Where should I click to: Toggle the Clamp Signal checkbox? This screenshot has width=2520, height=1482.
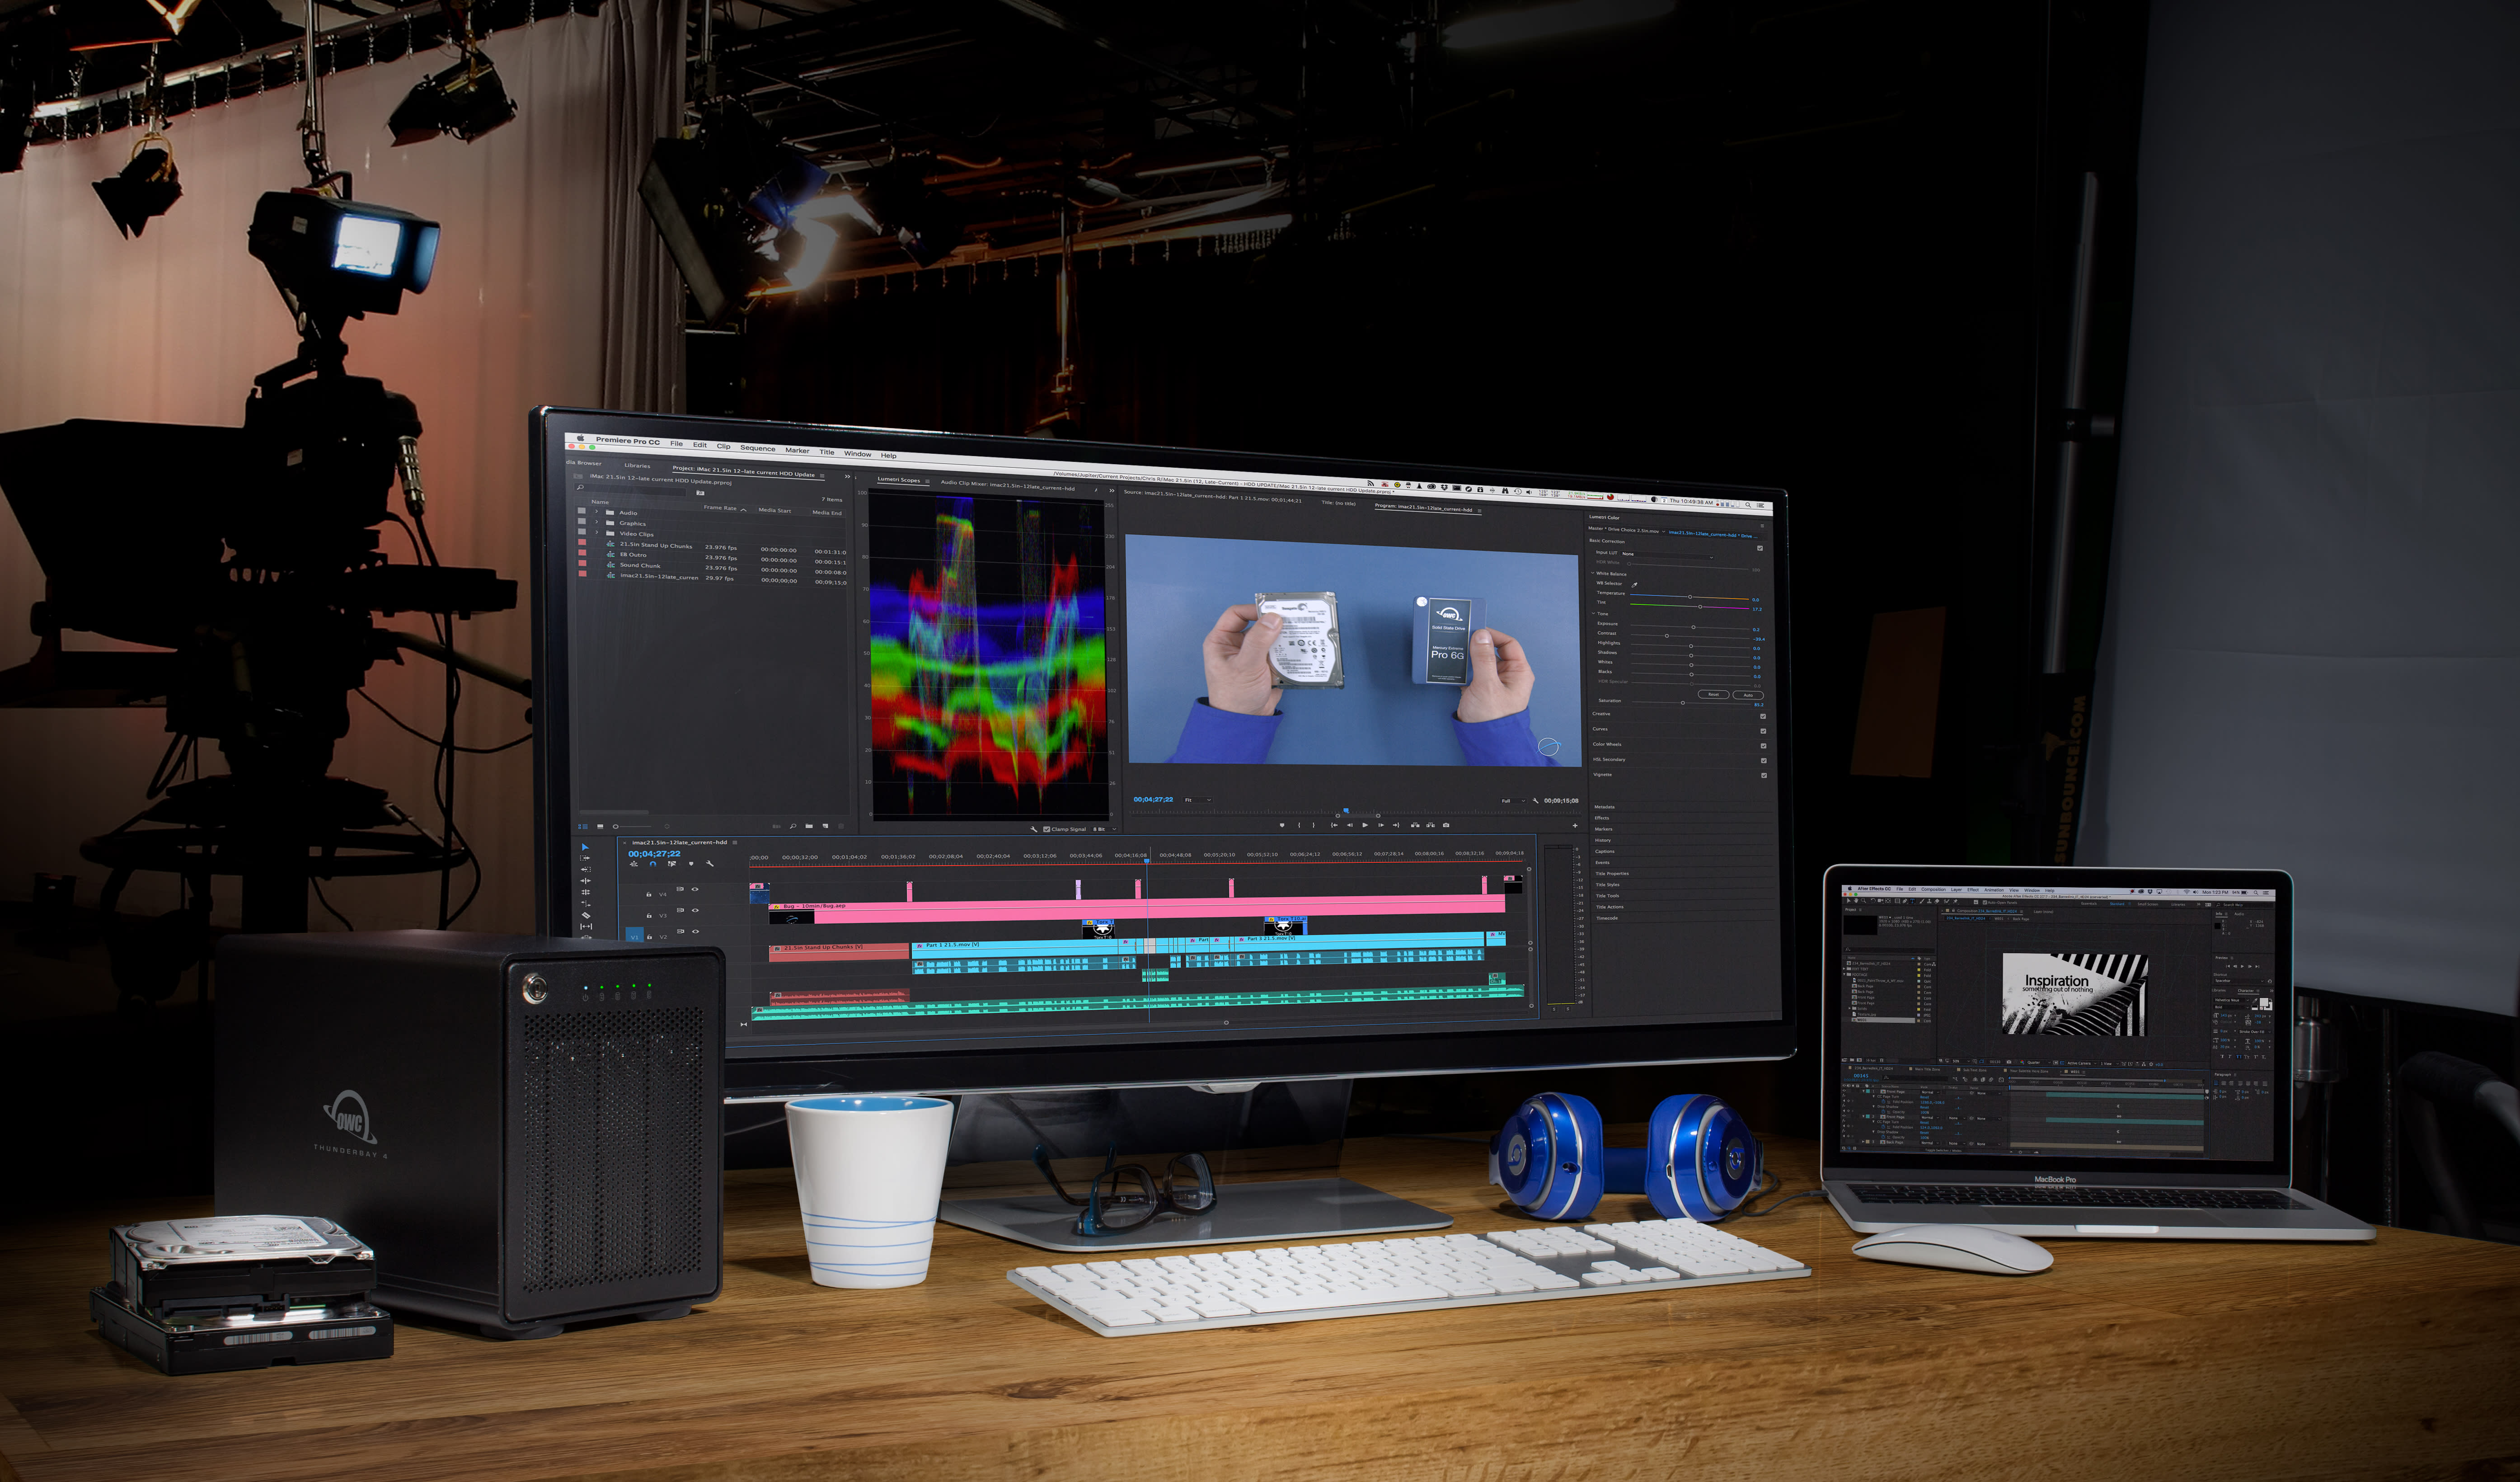1047,829
